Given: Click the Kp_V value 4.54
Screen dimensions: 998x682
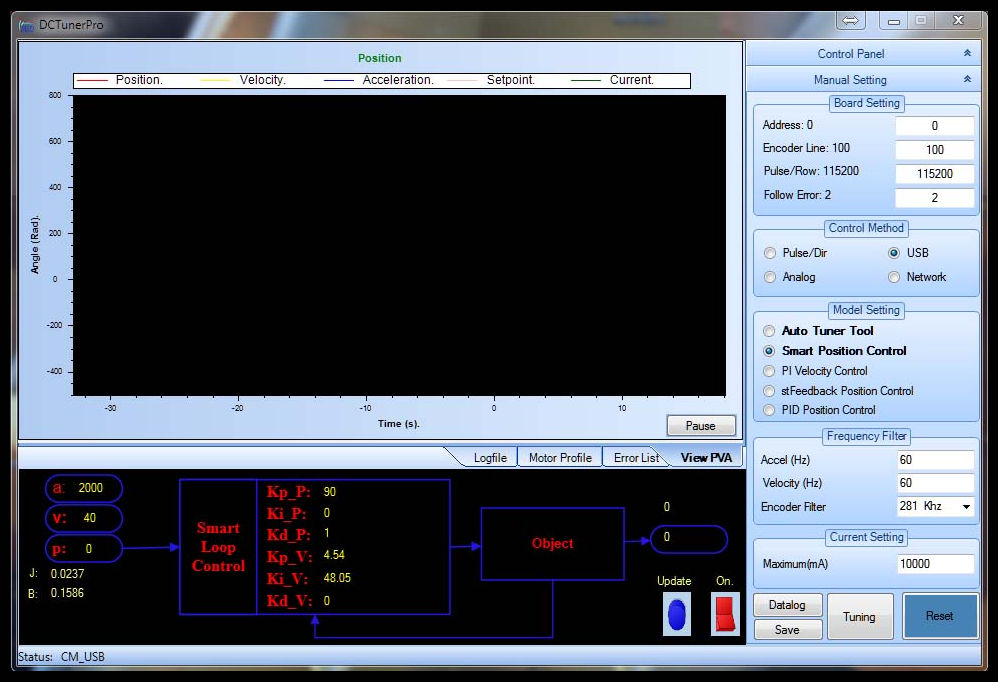Looking at the screenshot, I should click(334, 555).
